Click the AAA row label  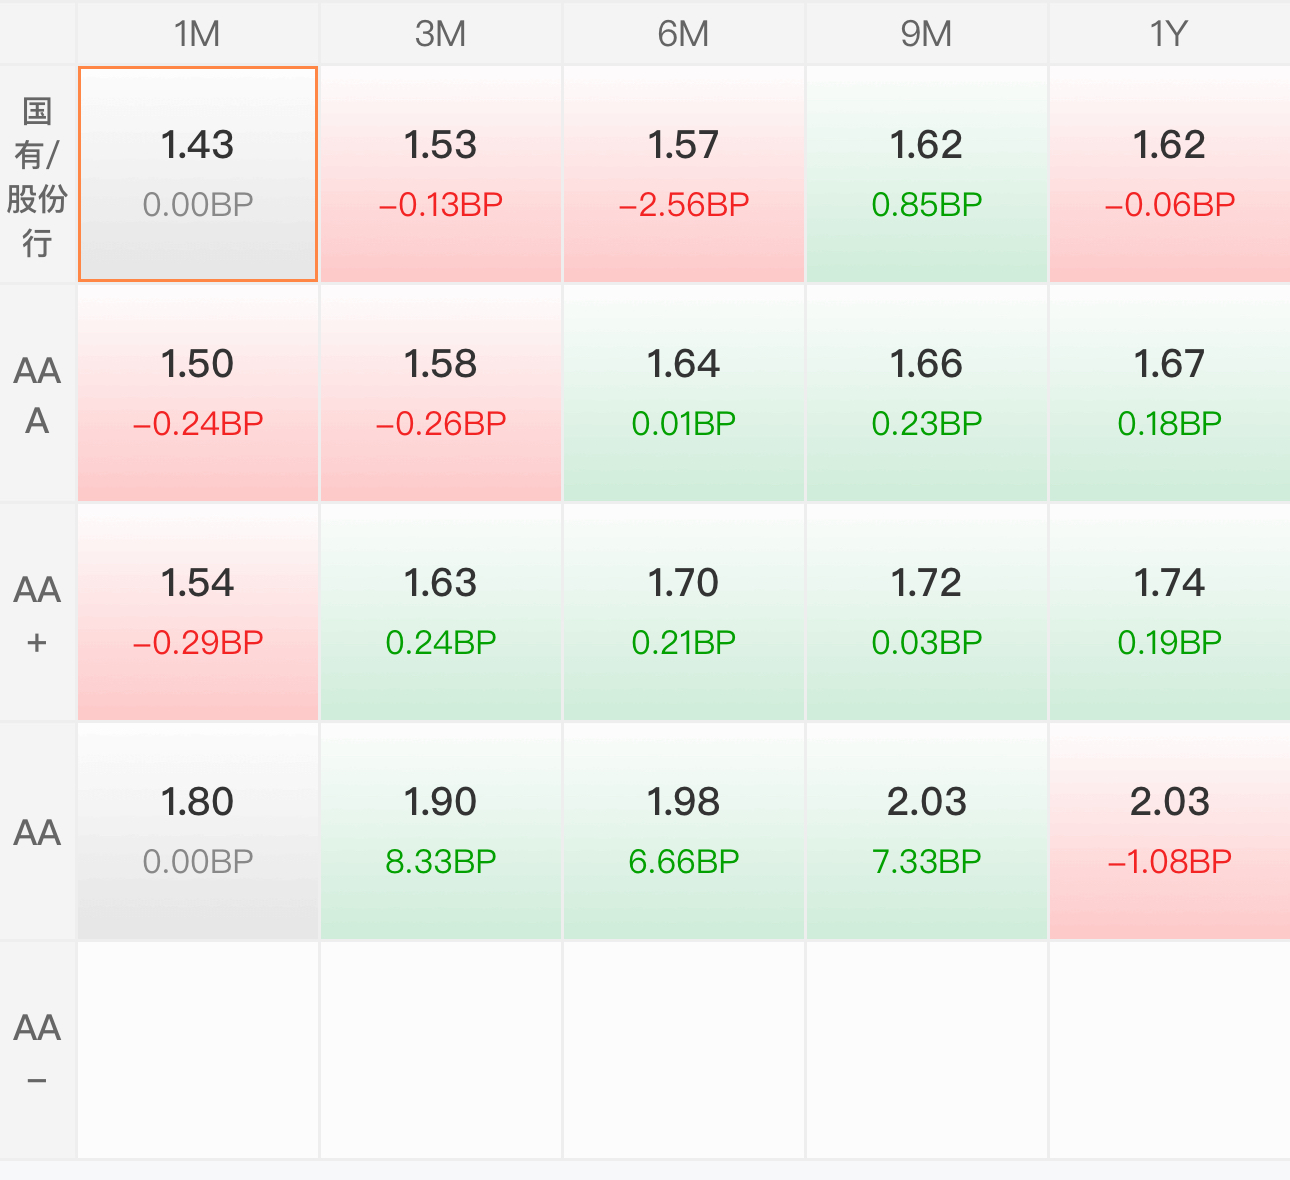point(38,394)
